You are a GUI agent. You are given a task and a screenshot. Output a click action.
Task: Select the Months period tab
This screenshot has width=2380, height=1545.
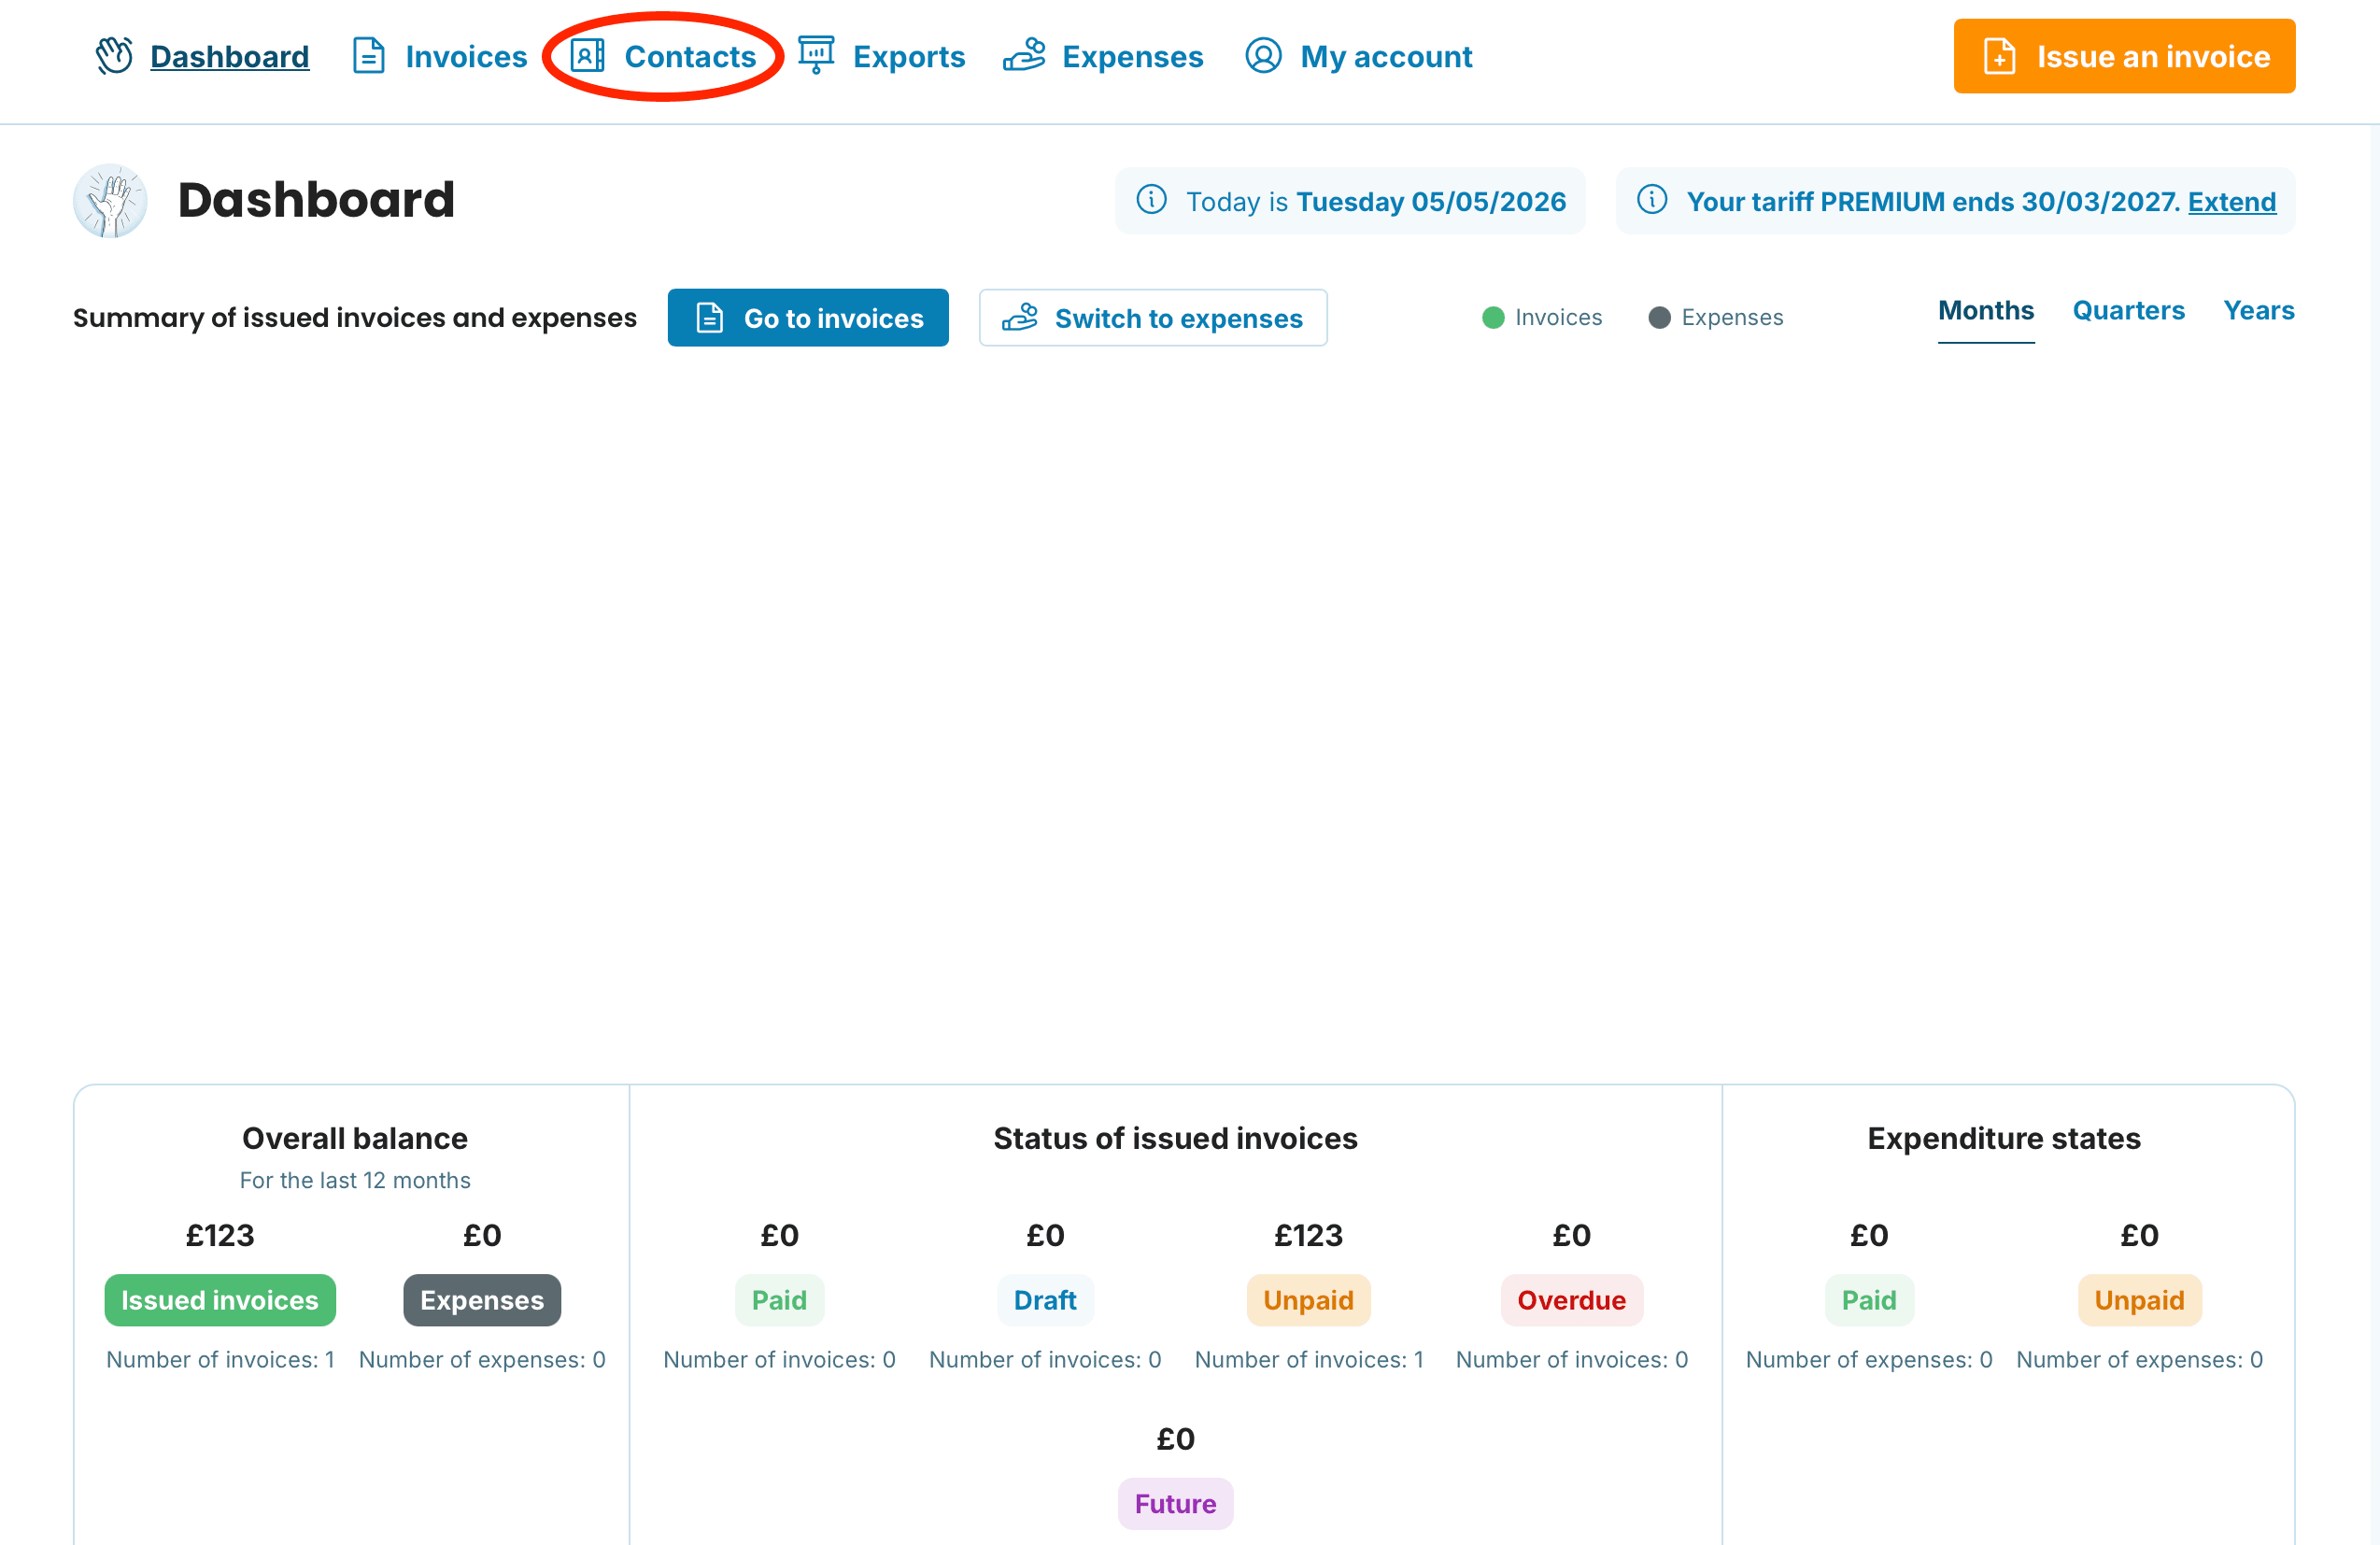(1985, 311)
